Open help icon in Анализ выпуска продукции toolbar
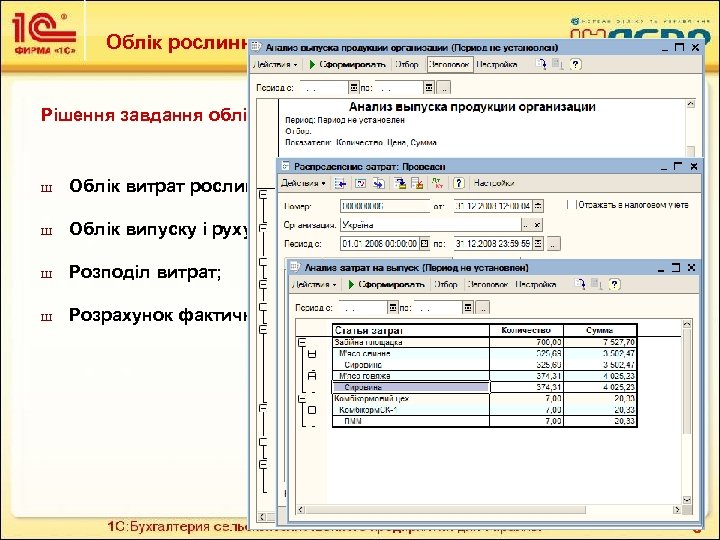Image resolution: width=720 pixels, height=540 pixels. click(575, 64)
